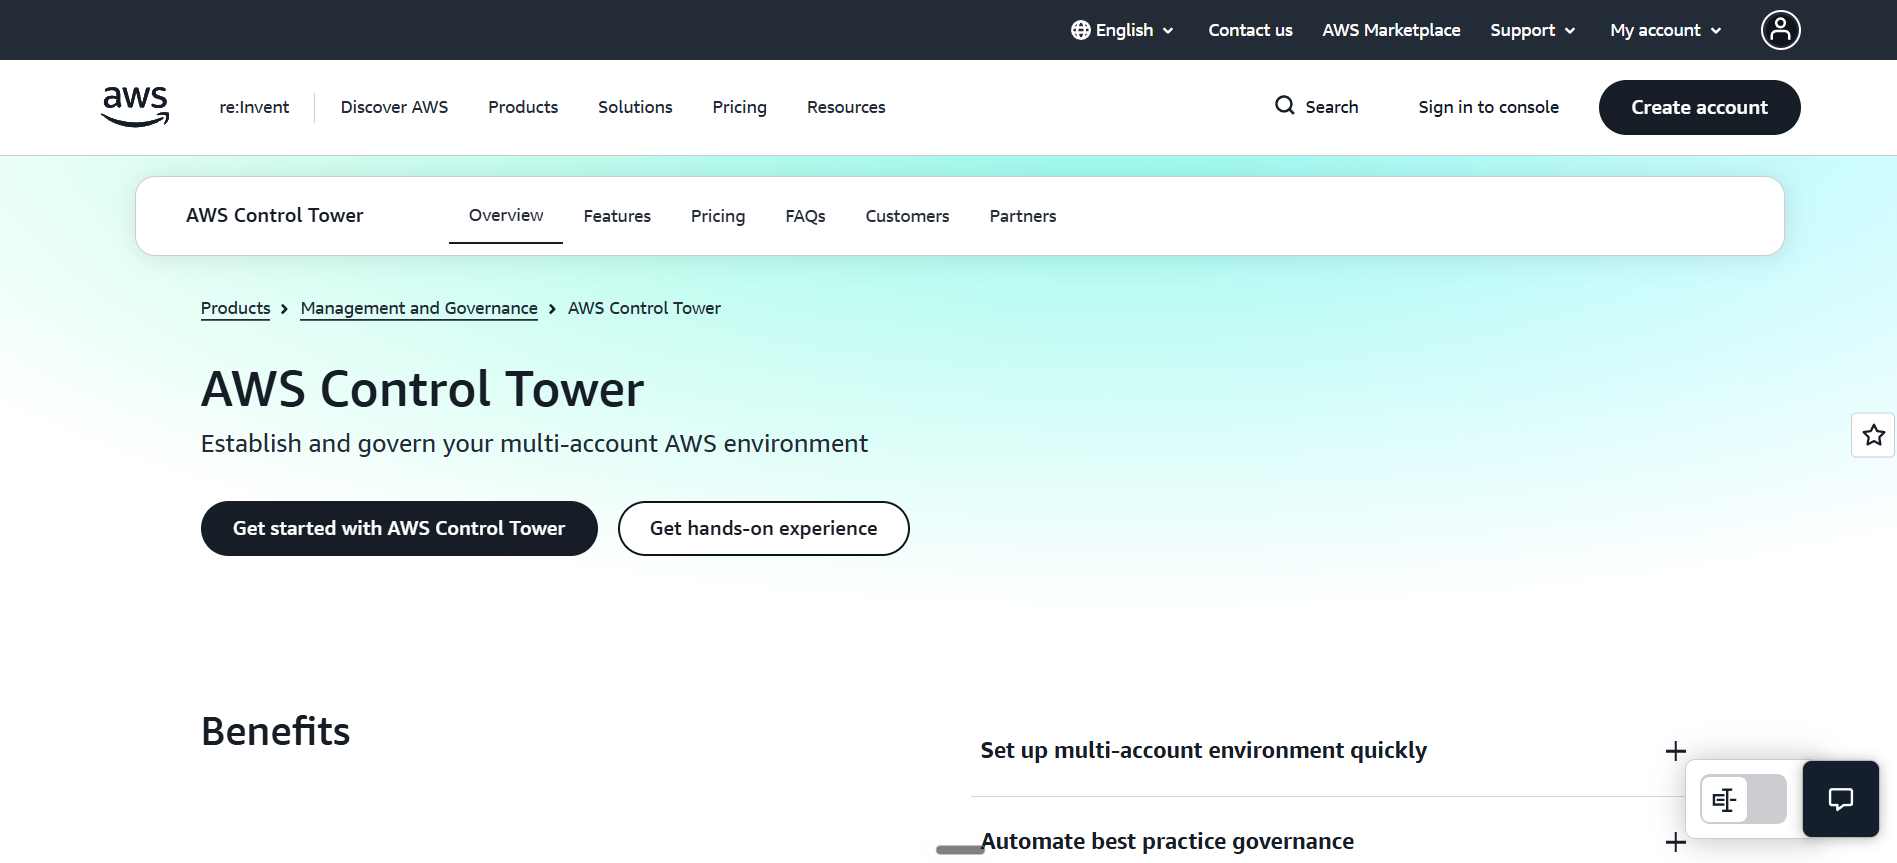
Task: Click the Products breadcrumb link
Action: [235, 308]
